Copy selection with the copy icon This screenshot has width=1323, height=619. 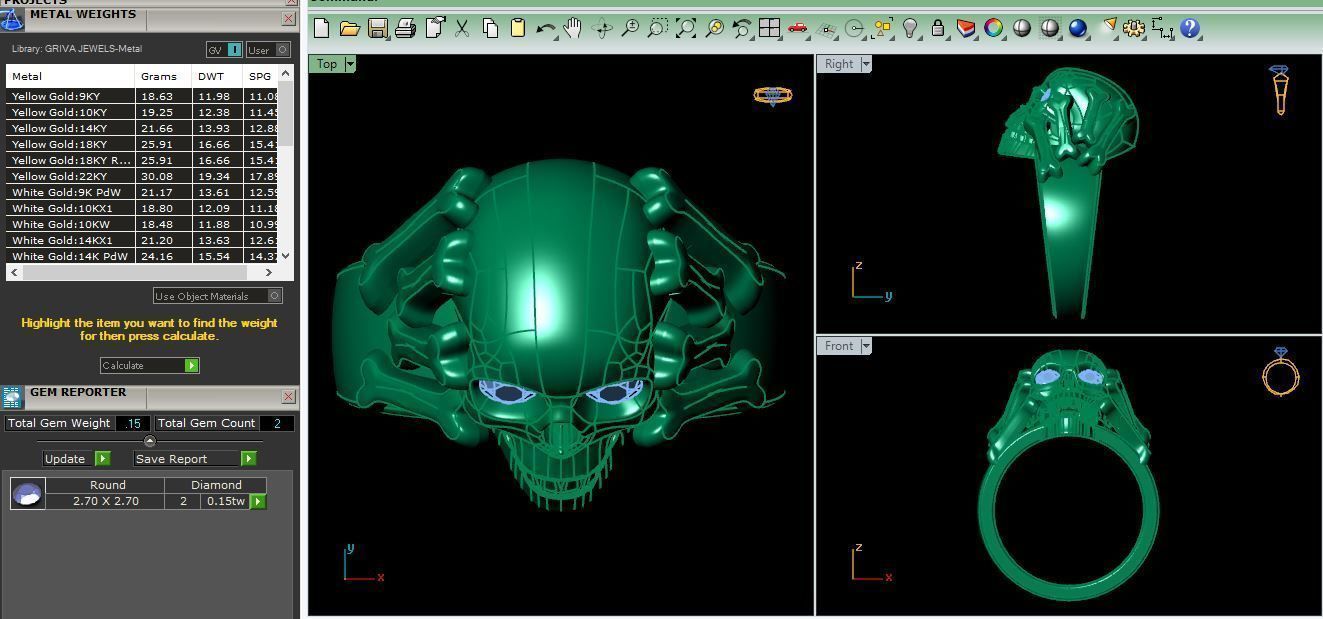(490, 29)
